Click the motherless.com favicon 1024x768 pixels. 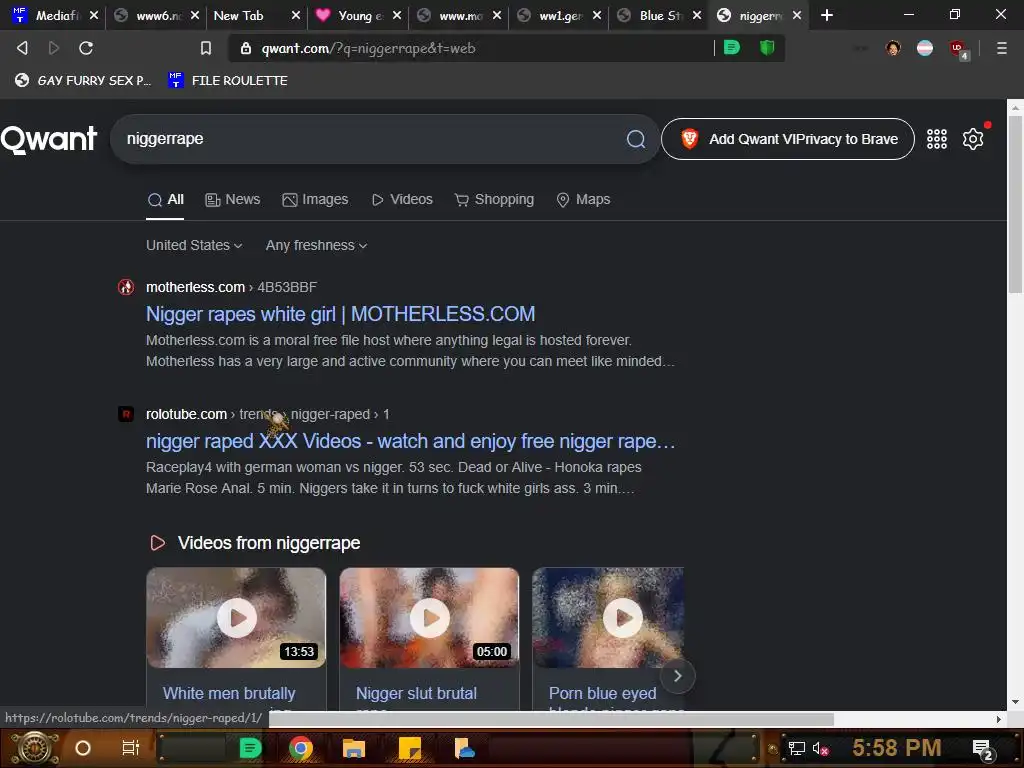coord(126,287)
